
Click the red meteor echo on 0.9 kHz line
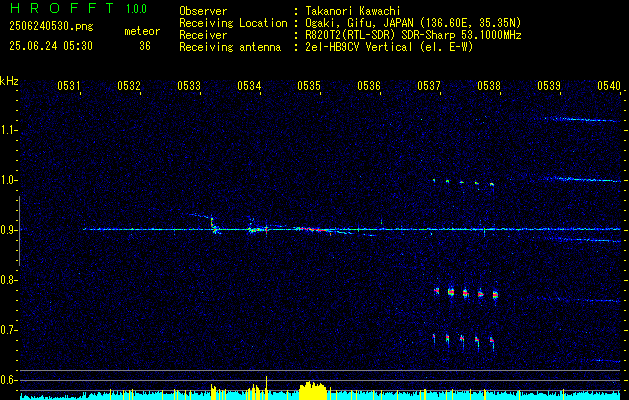coord(314,229)
